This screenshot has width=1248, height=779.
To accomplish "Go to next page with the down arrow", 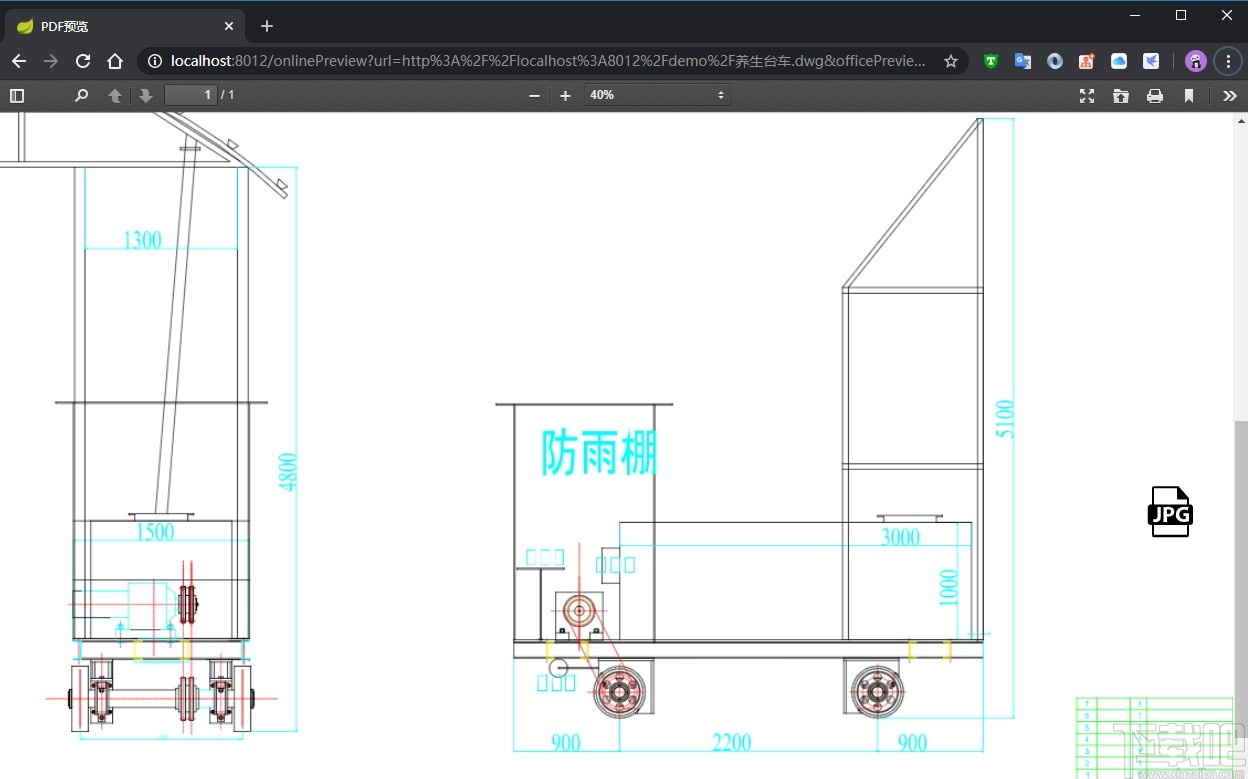I will click(x=146, y=95).
